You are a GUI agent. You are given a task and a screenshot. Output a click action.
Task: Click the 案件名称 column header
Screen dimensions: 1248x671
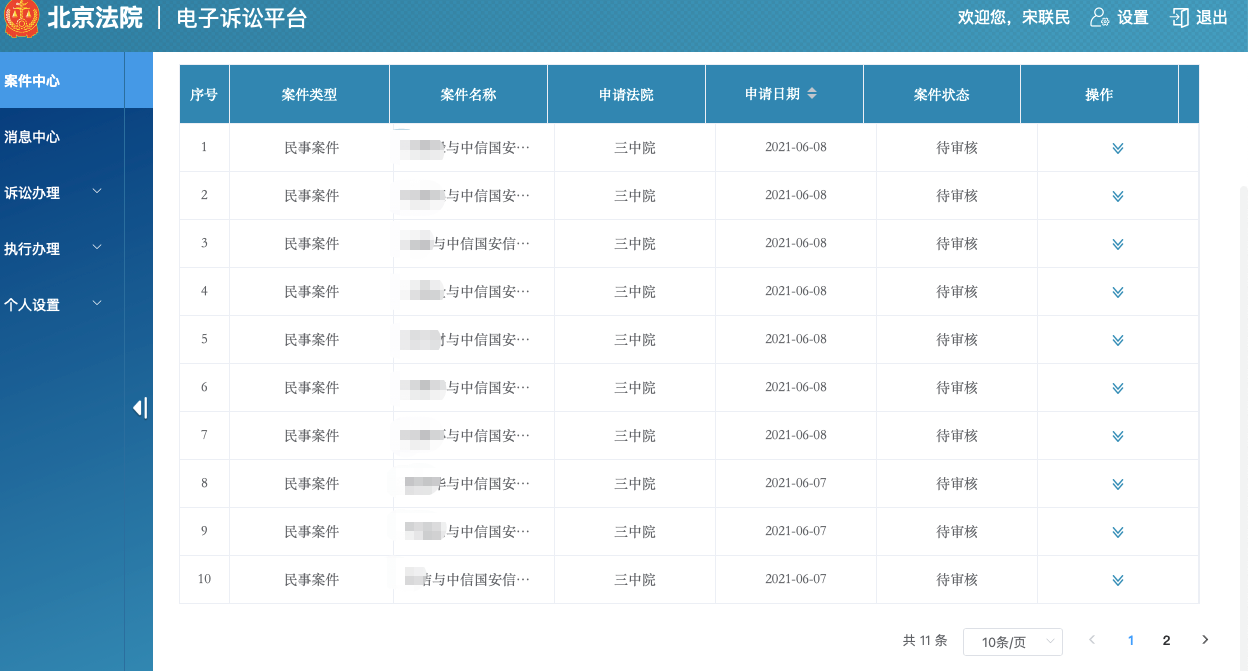468,94
